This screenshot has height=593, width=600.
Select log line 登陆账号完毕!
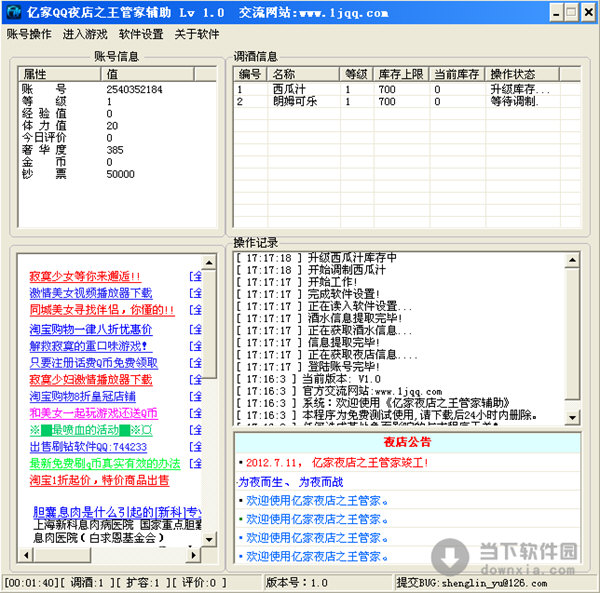tap(344, 367)
